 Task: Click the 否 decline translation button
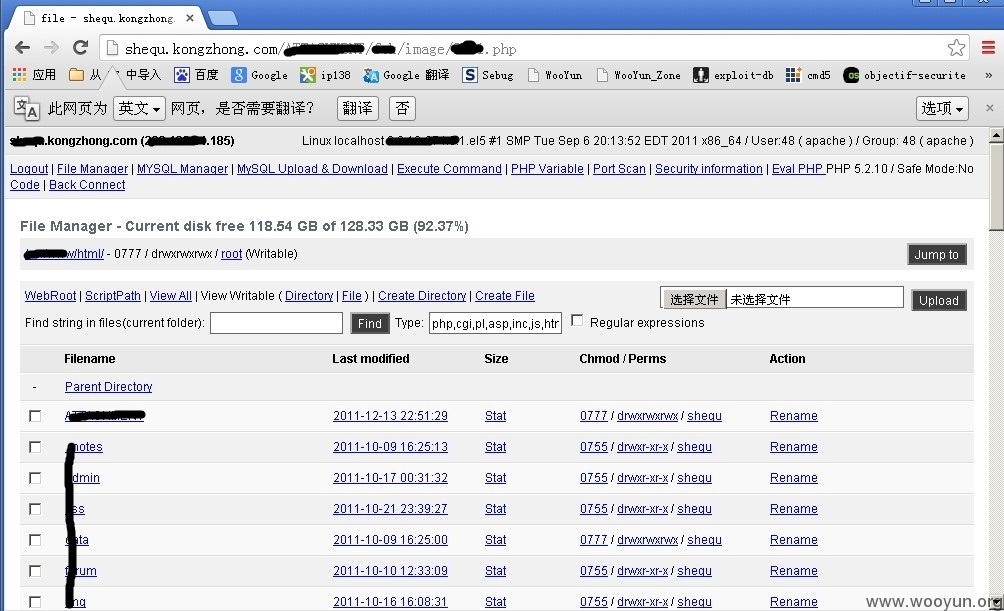click(402, 108)
